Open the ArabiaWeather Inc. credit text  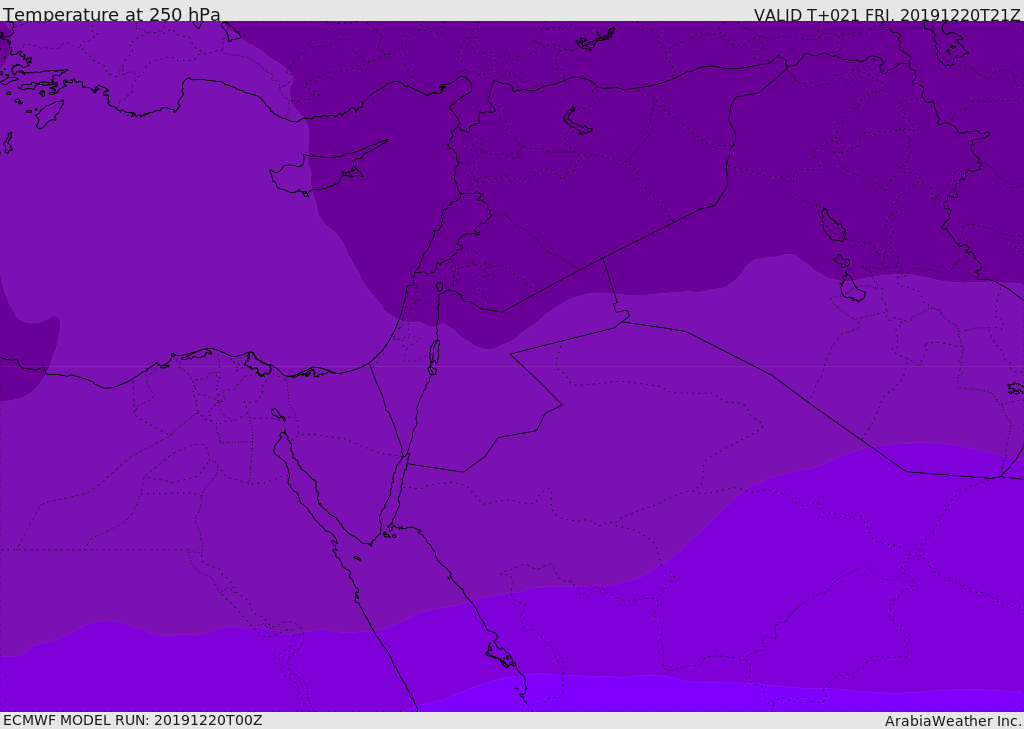(953, 721)
